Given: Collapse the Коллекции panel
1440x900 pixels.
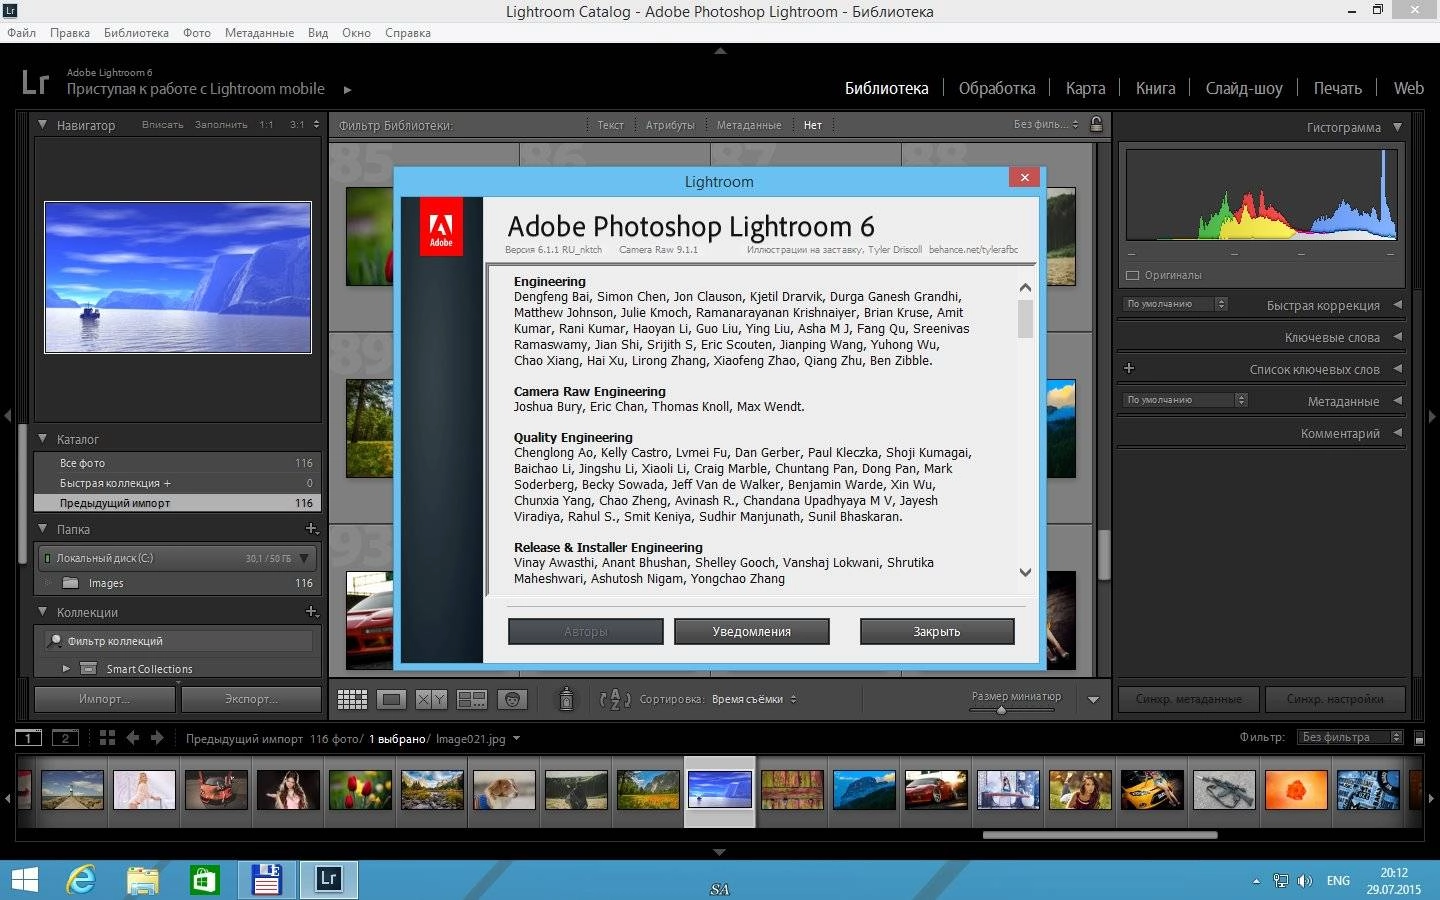Looking at the screenshot, I should [x=43, y=612].
